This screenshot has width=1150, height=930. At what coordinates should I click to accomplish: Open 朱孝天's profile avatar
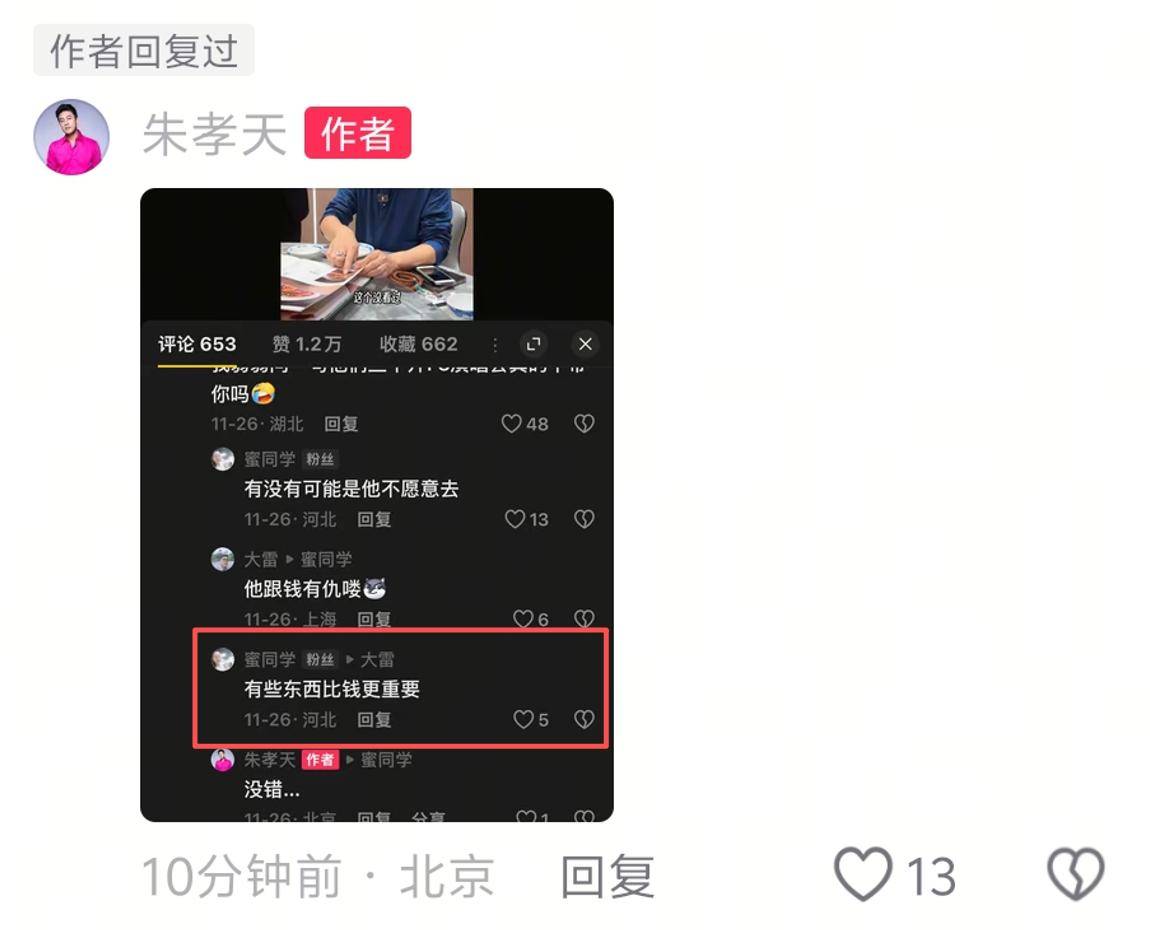point(72,137)
